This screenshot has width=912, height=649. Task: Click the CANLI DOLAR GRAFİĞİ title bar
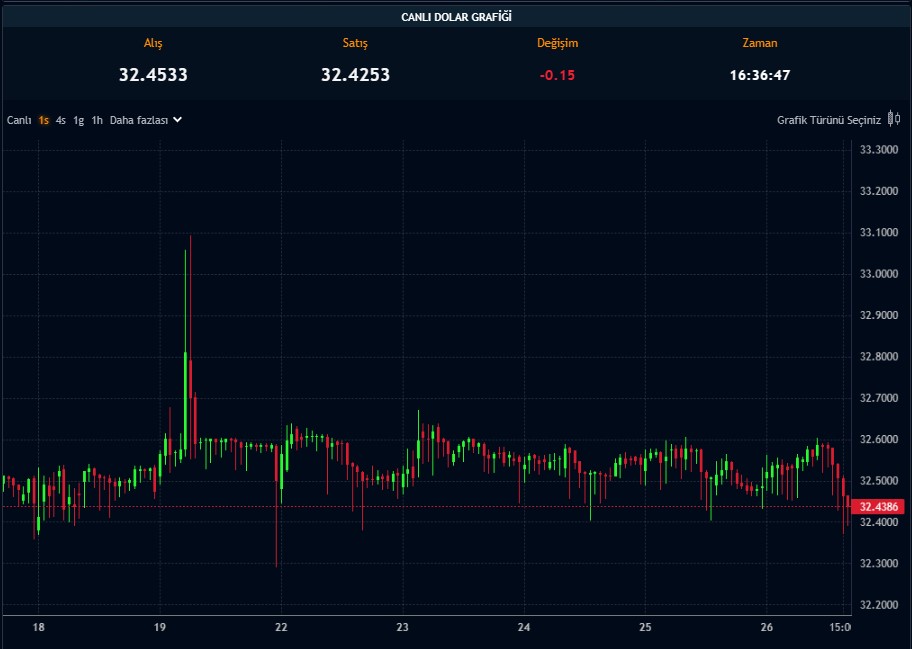click(x=456, y=15)
